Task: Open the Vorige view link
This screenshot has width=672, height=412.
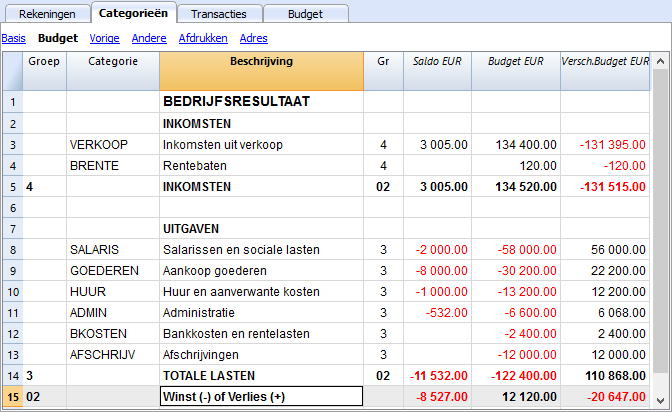Action: pyautogui.click(x=105, y=38)
